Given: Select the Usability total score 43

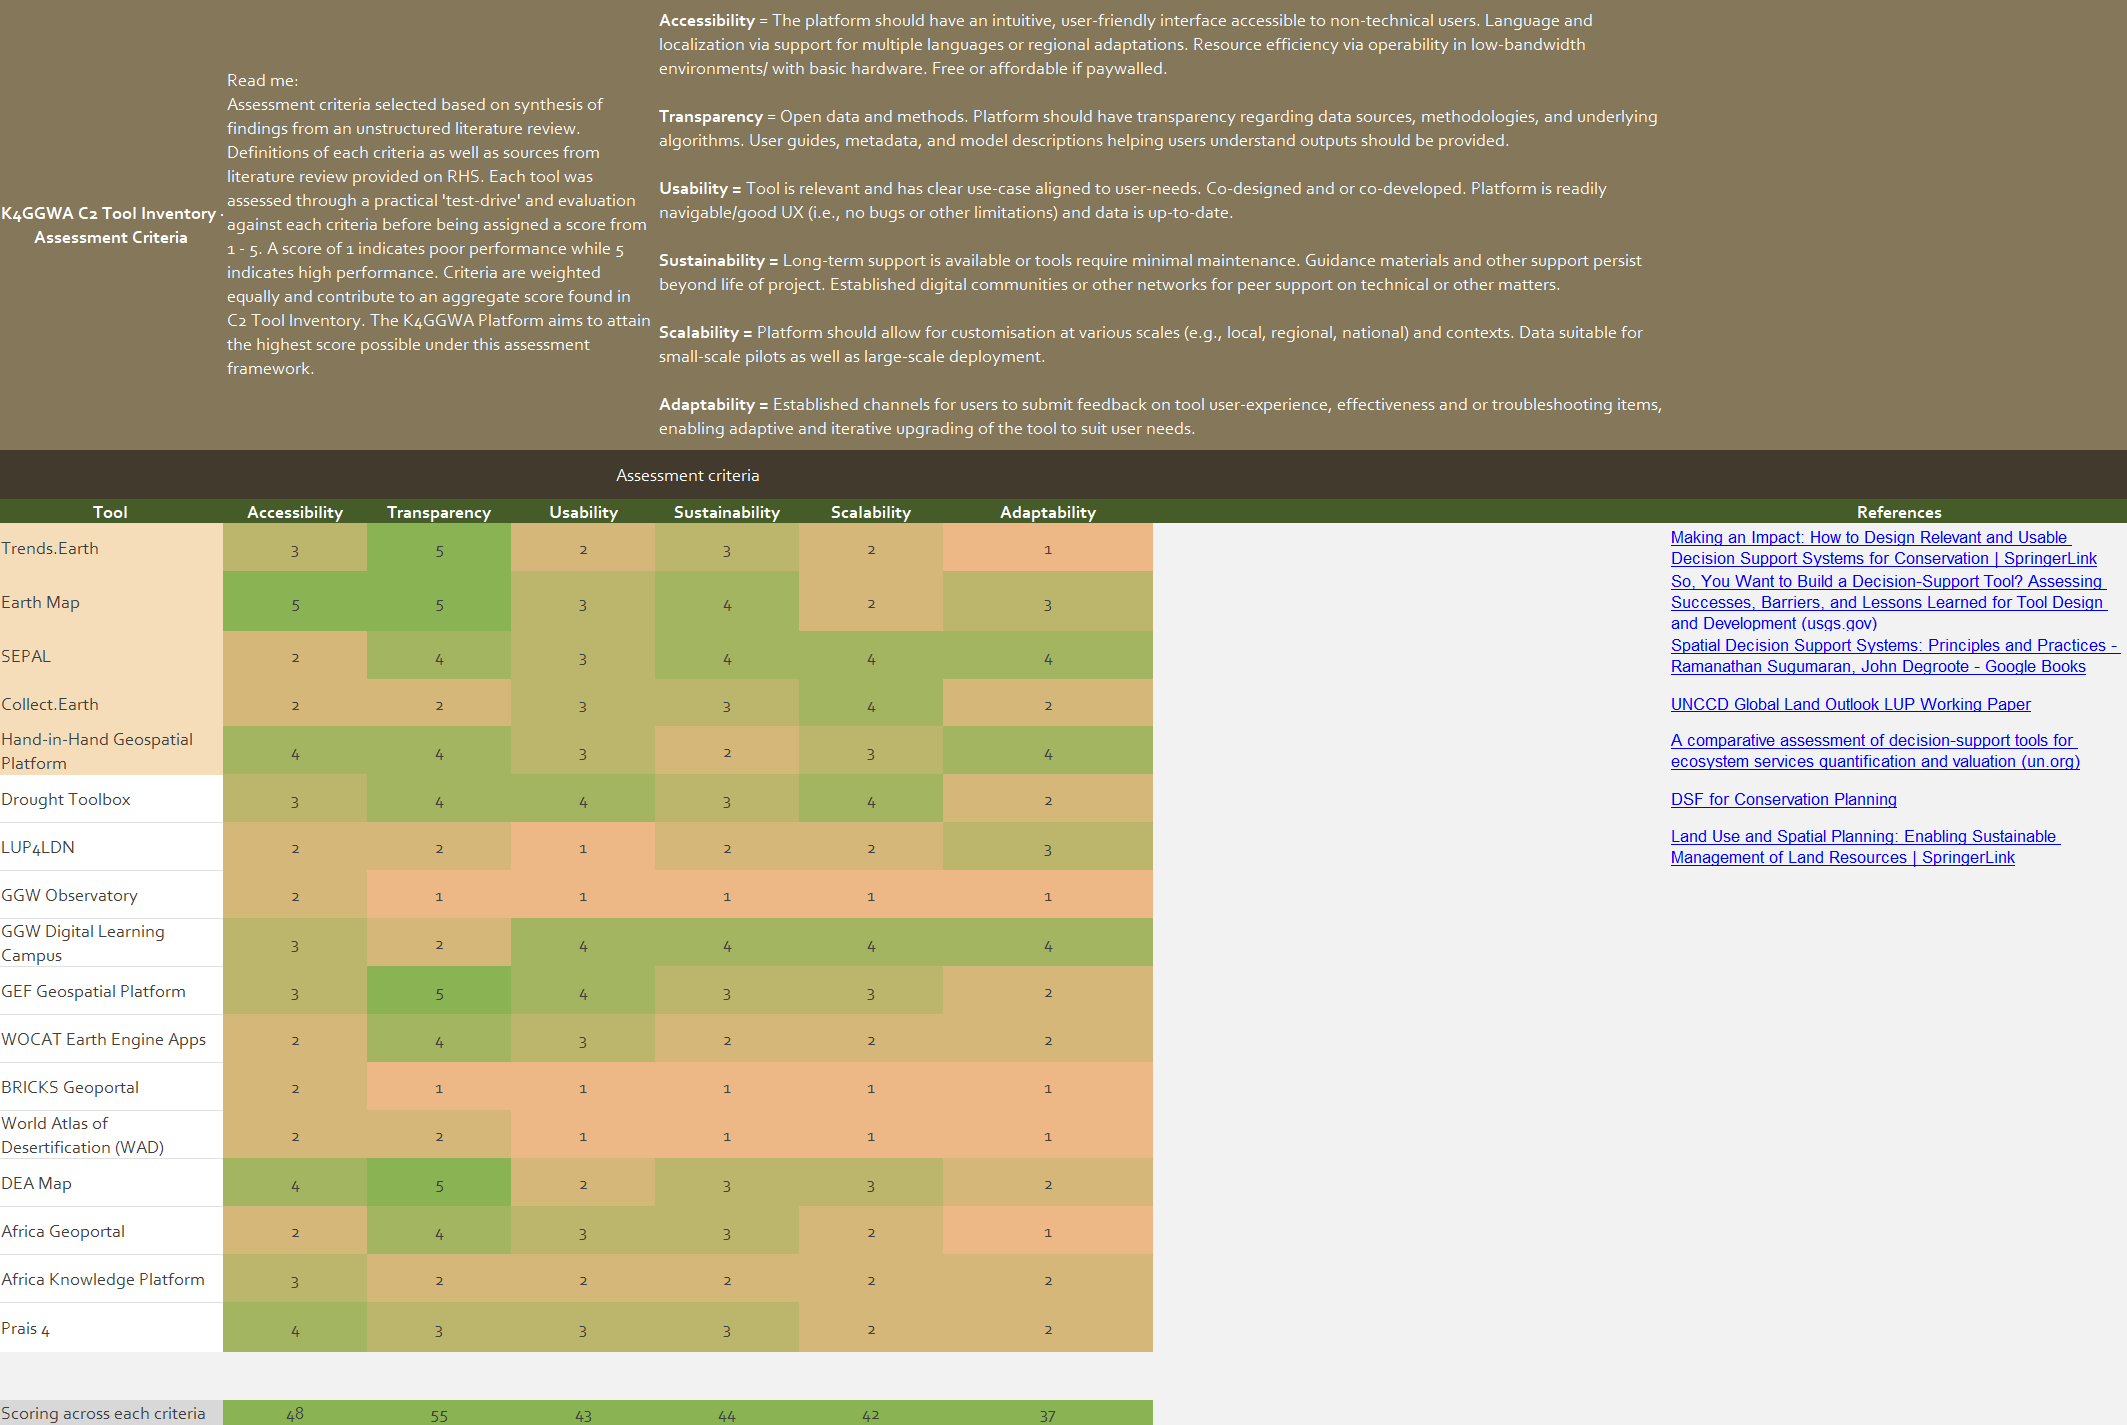Looking at the screenshot, I should (583, 1413).
